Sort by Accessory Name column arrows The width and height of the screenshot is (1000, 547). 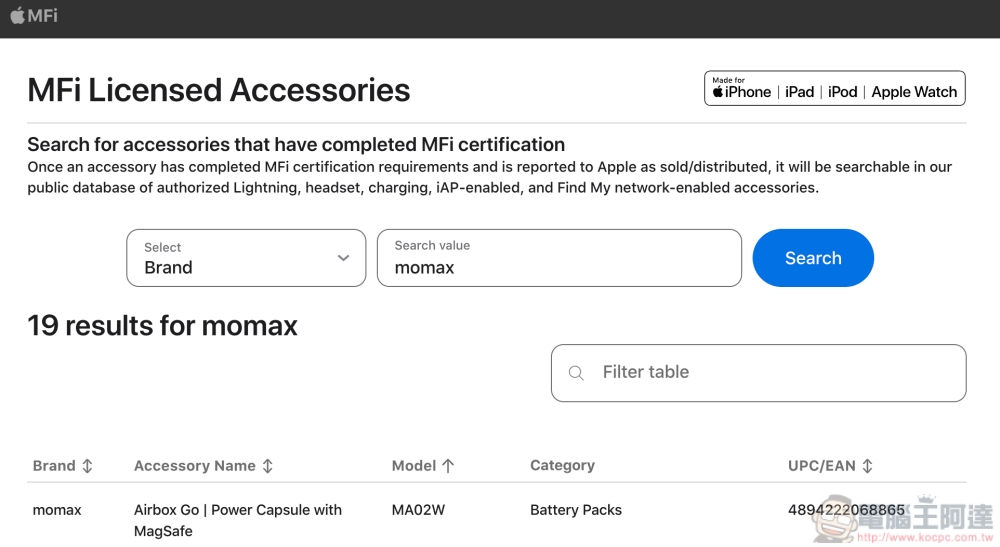click(x=268, y=466)
